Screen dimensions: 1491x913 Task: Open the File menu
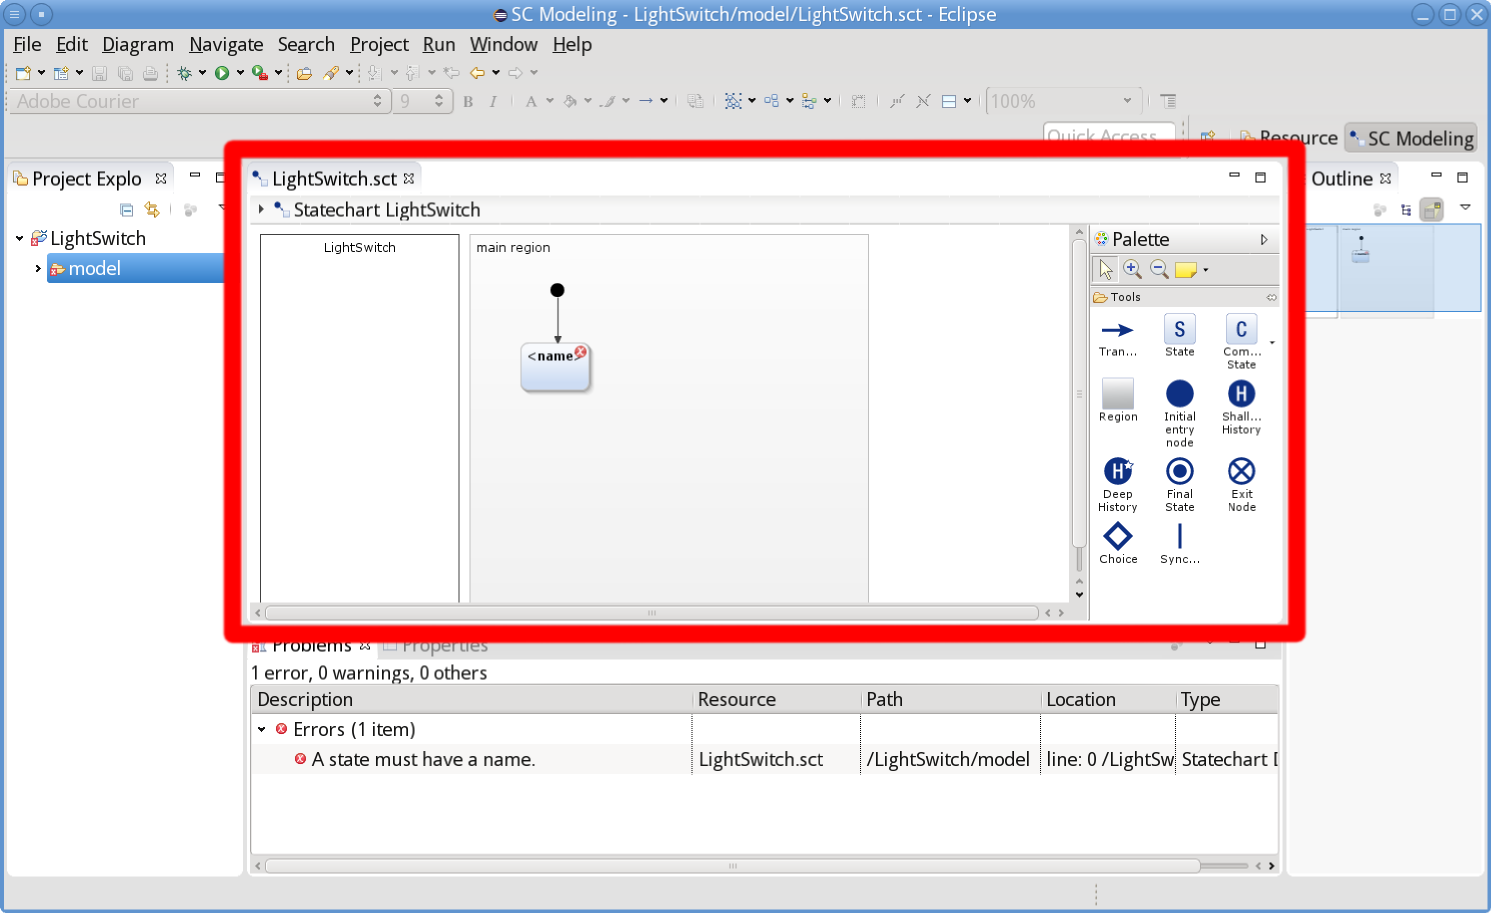click(x=27, y=44)
